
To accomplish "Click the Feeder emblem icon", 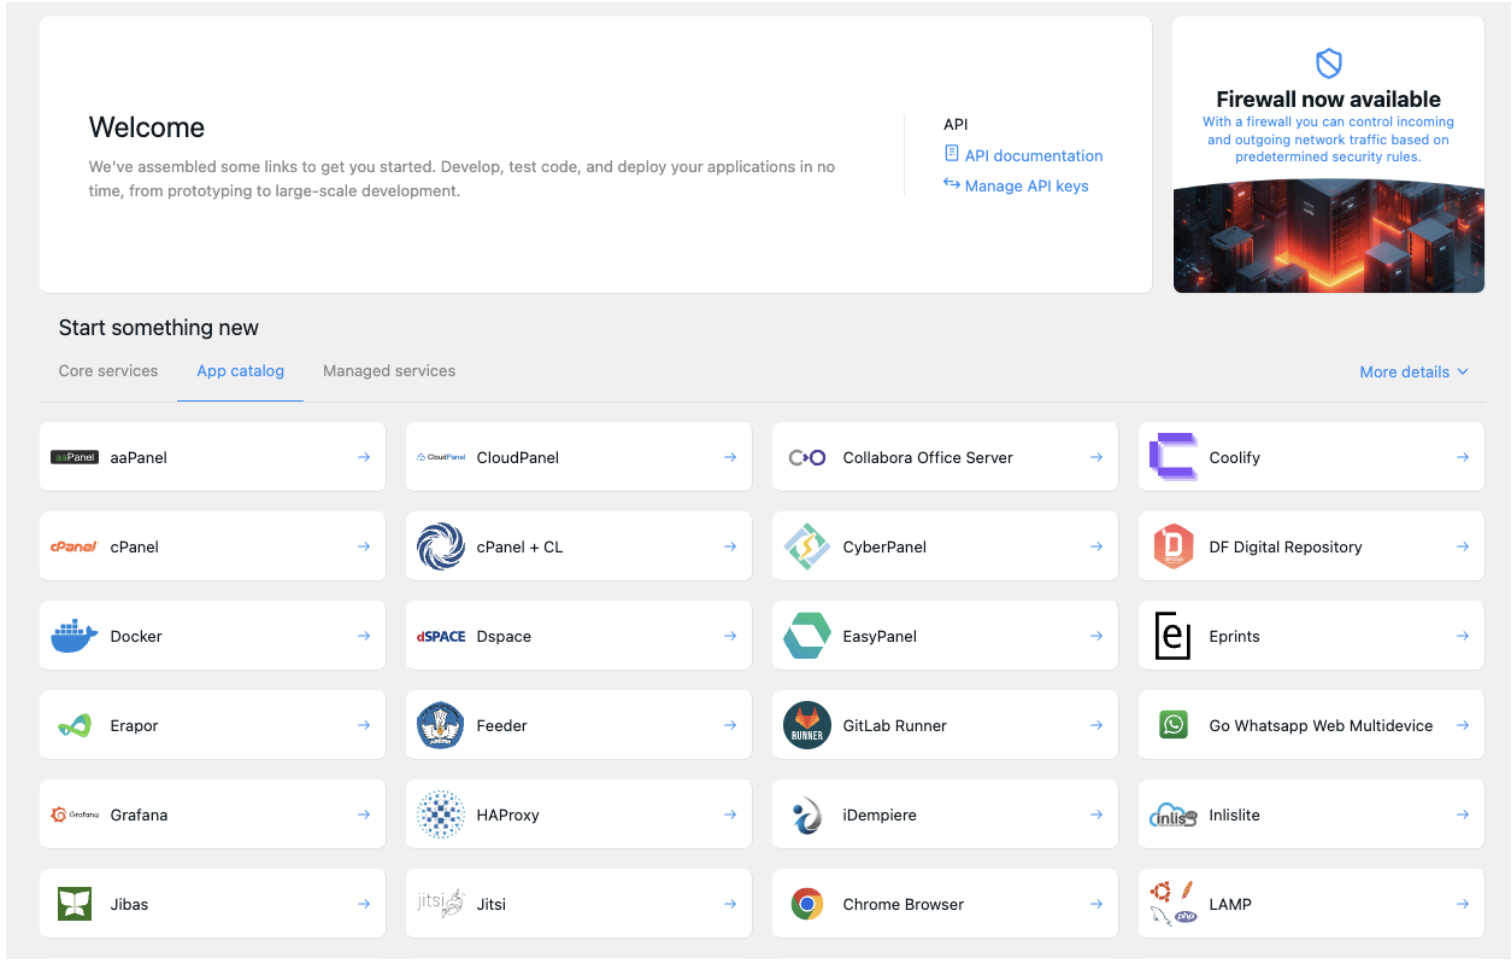I will 441,725.
